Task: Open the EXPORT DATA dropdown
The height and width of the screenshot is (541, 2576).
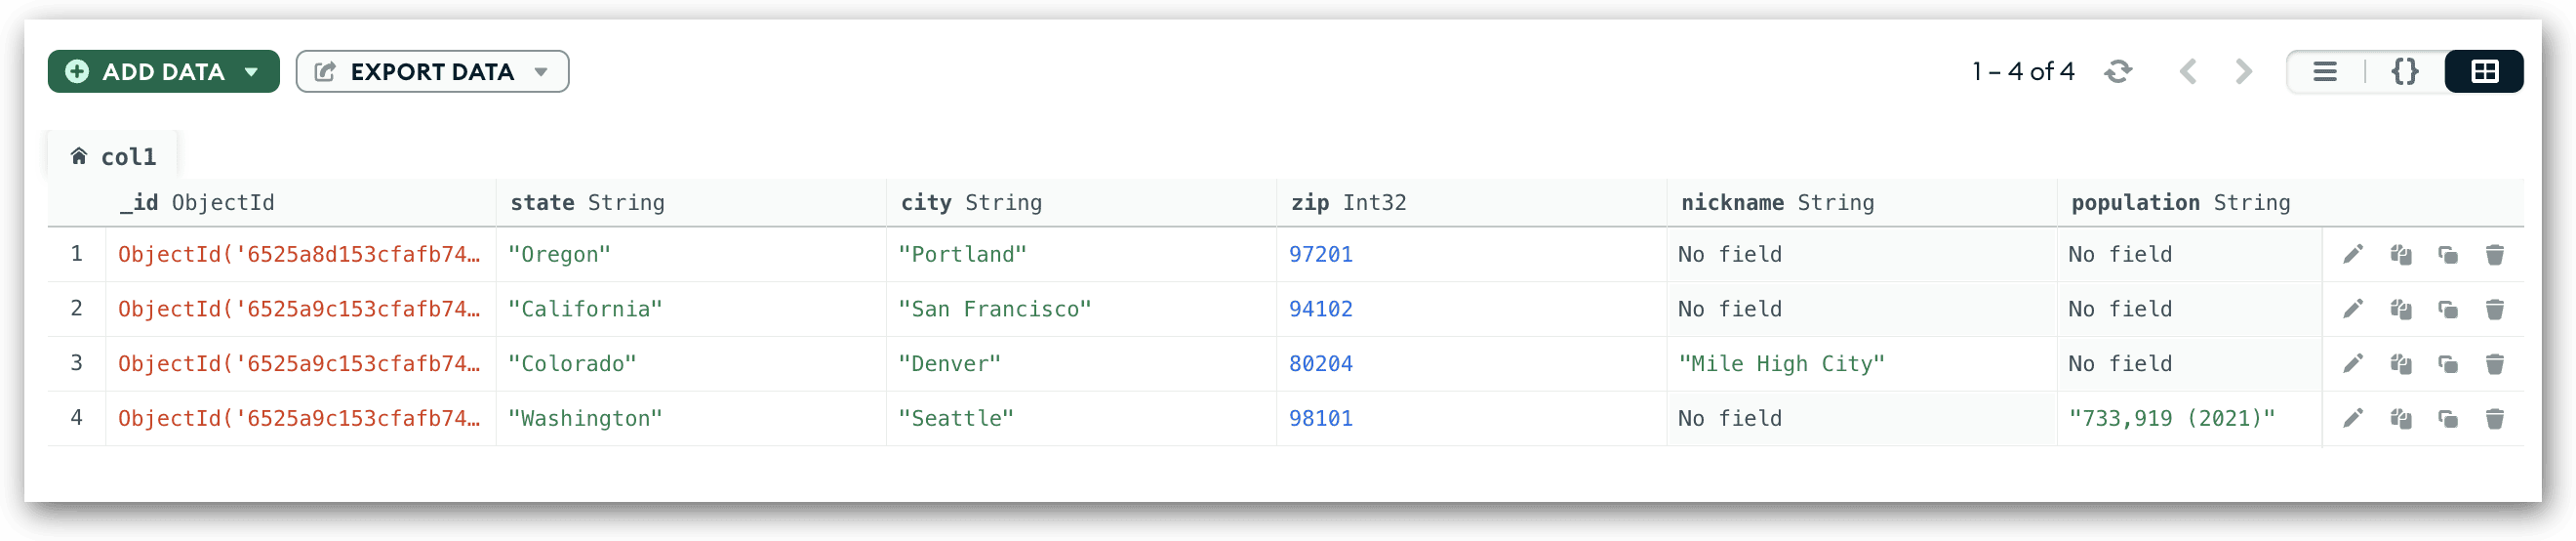Action: 432,71
